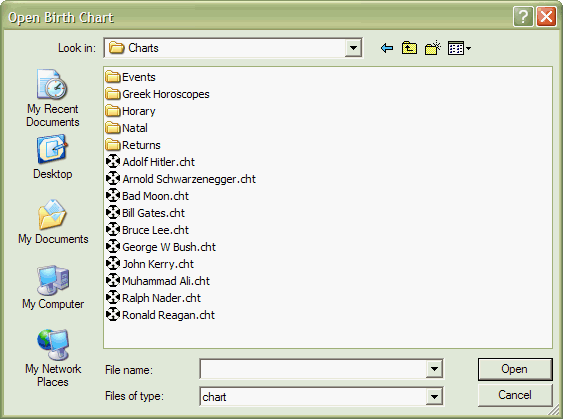Open My Recent Documents shortcut
The width and height of the screenshot is (563, 419).
click(52, 98)
